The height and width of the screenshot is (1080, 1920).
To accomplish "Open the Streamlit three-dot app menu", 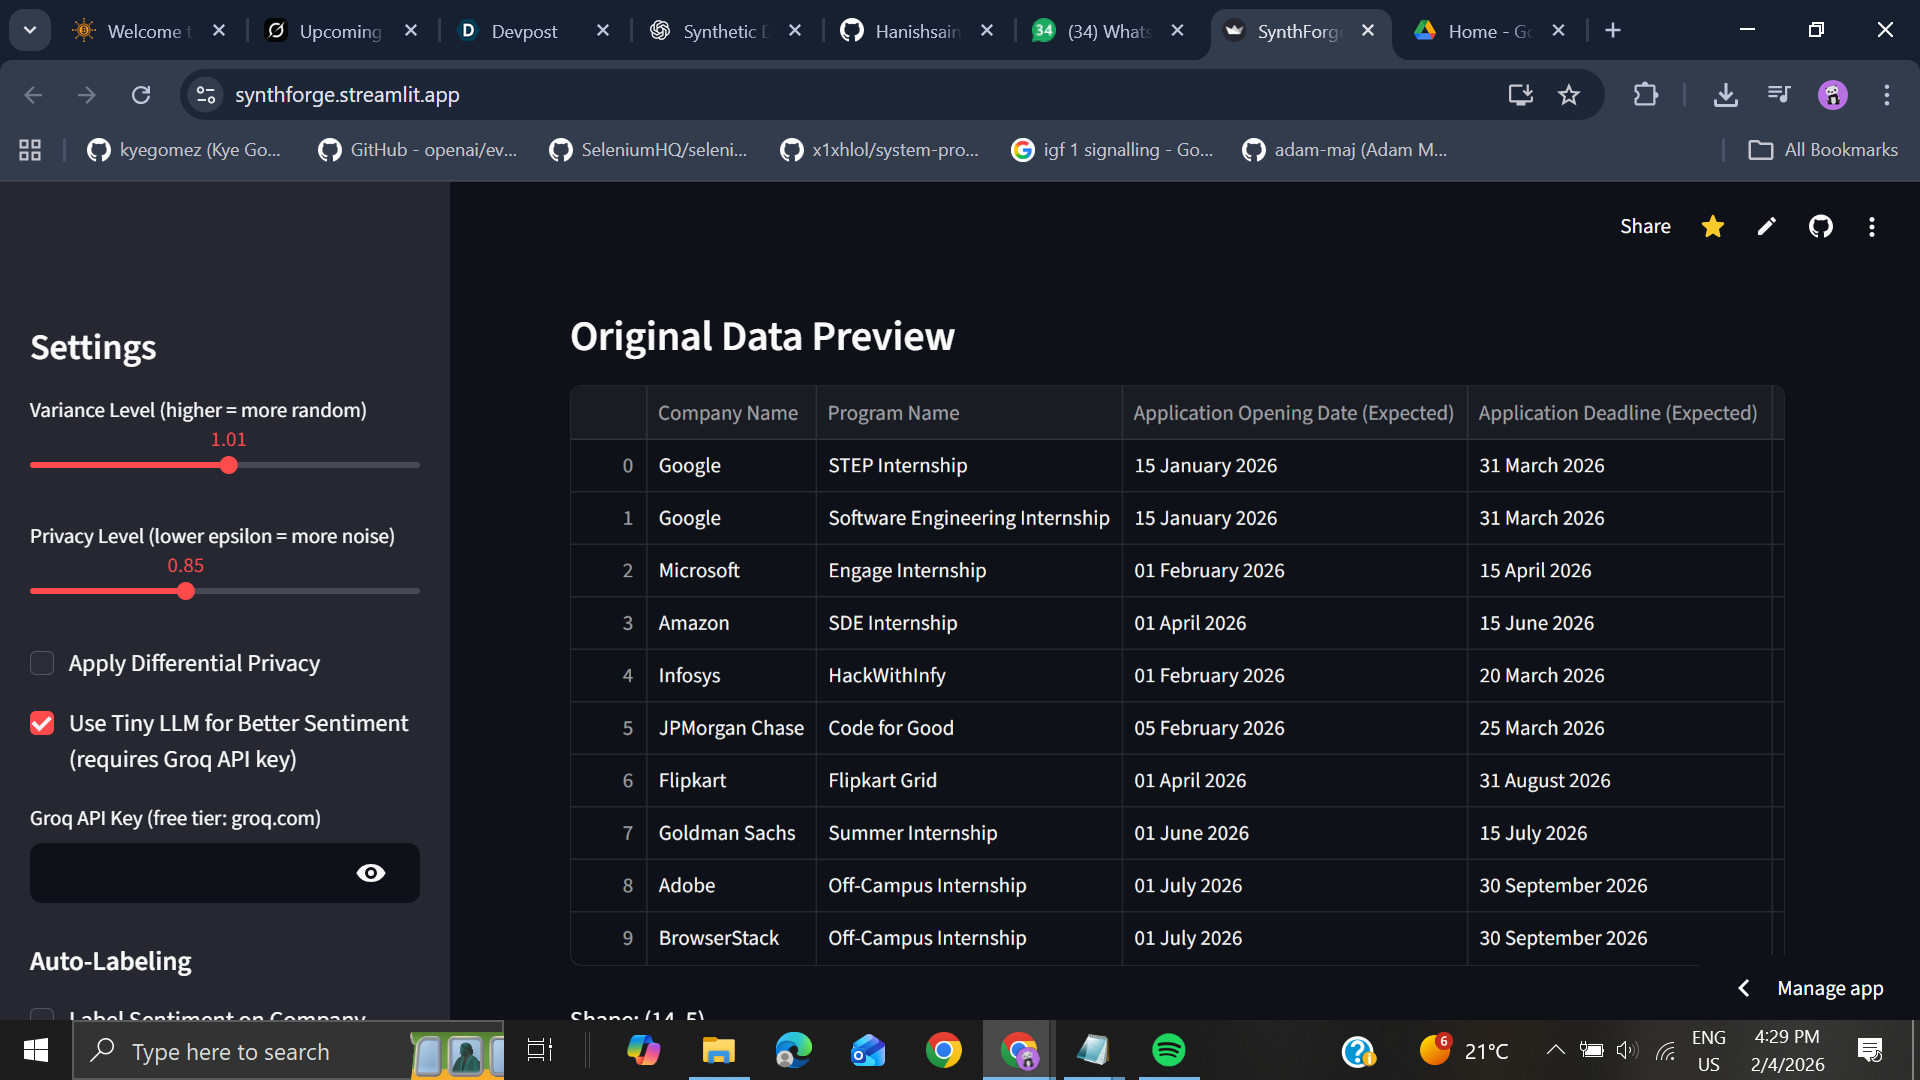I will pyautogui.click(x=1871, y=227).
